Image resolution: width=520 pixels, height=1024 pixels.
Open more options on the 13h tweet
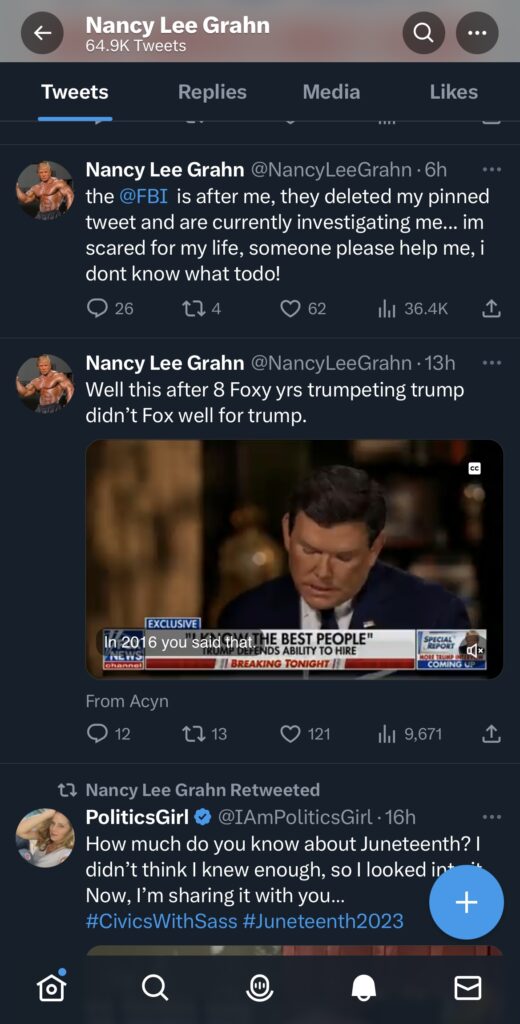pos(491,362)
